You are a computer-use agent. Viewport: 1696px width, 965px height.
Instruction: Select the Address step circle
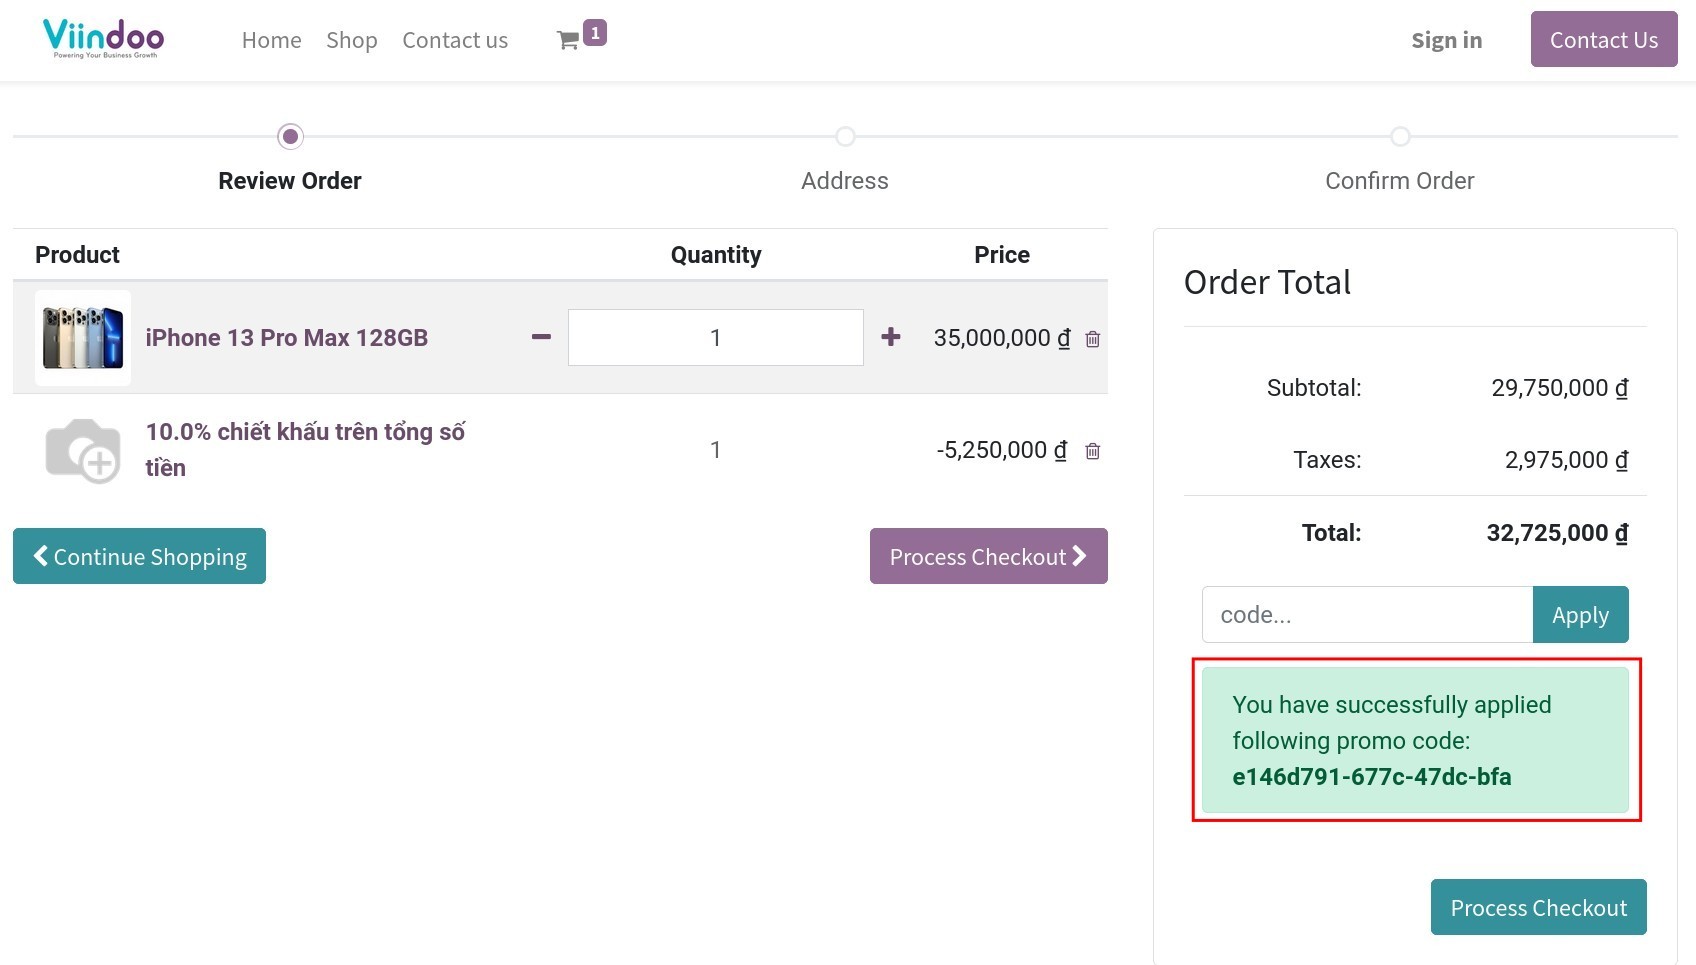[845, 136]
